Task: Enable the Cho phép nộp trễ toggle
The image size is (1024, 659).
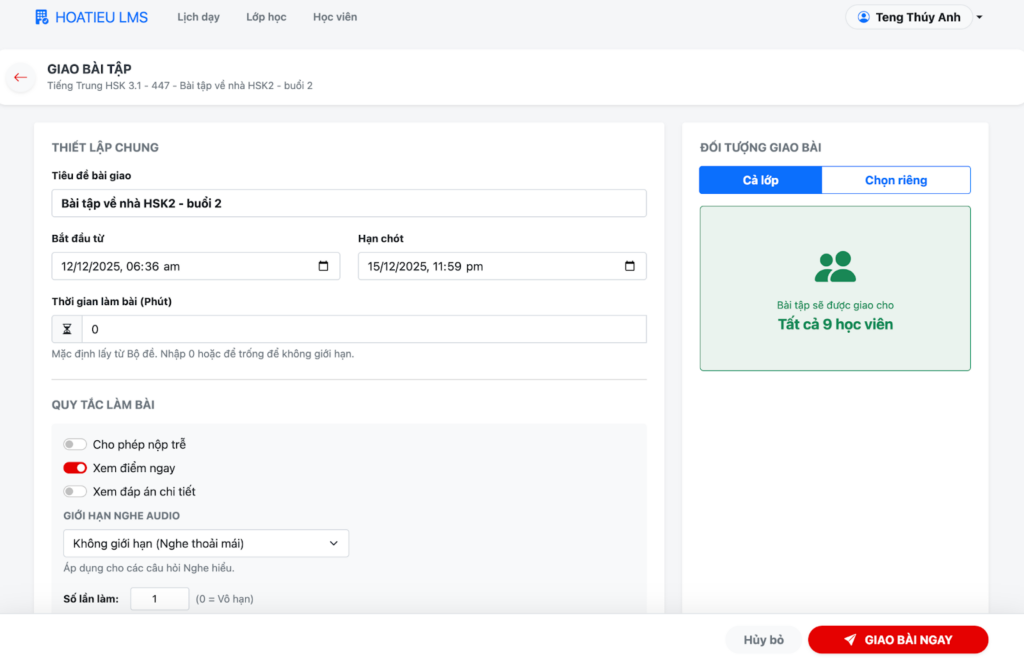Action: pos(75,444)
